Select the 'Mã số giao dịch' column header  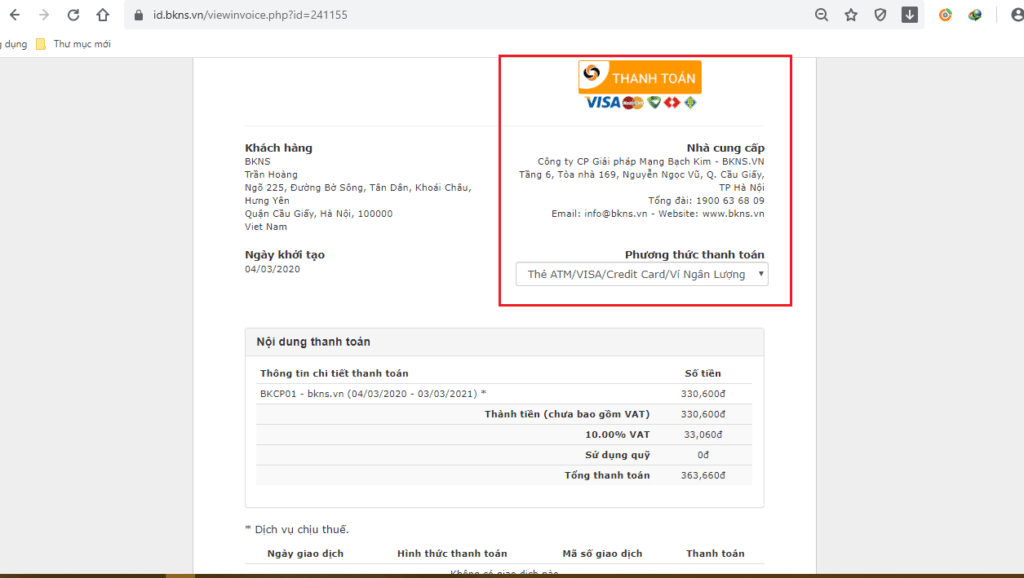[602, 554]
